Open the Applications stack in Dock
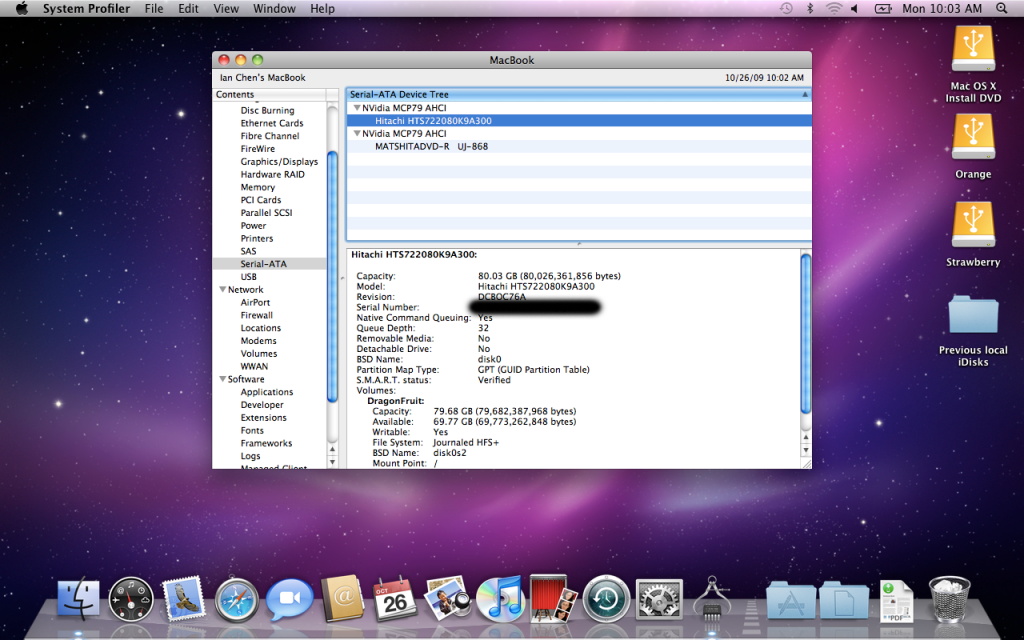This screenshot has height=640, width=1024. [790, 600]
